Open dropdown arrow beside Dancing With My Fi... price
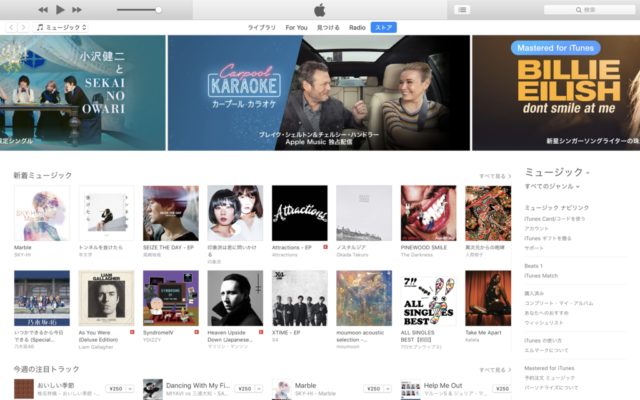Screen dimensions: 640x400 tap(259, 389)
